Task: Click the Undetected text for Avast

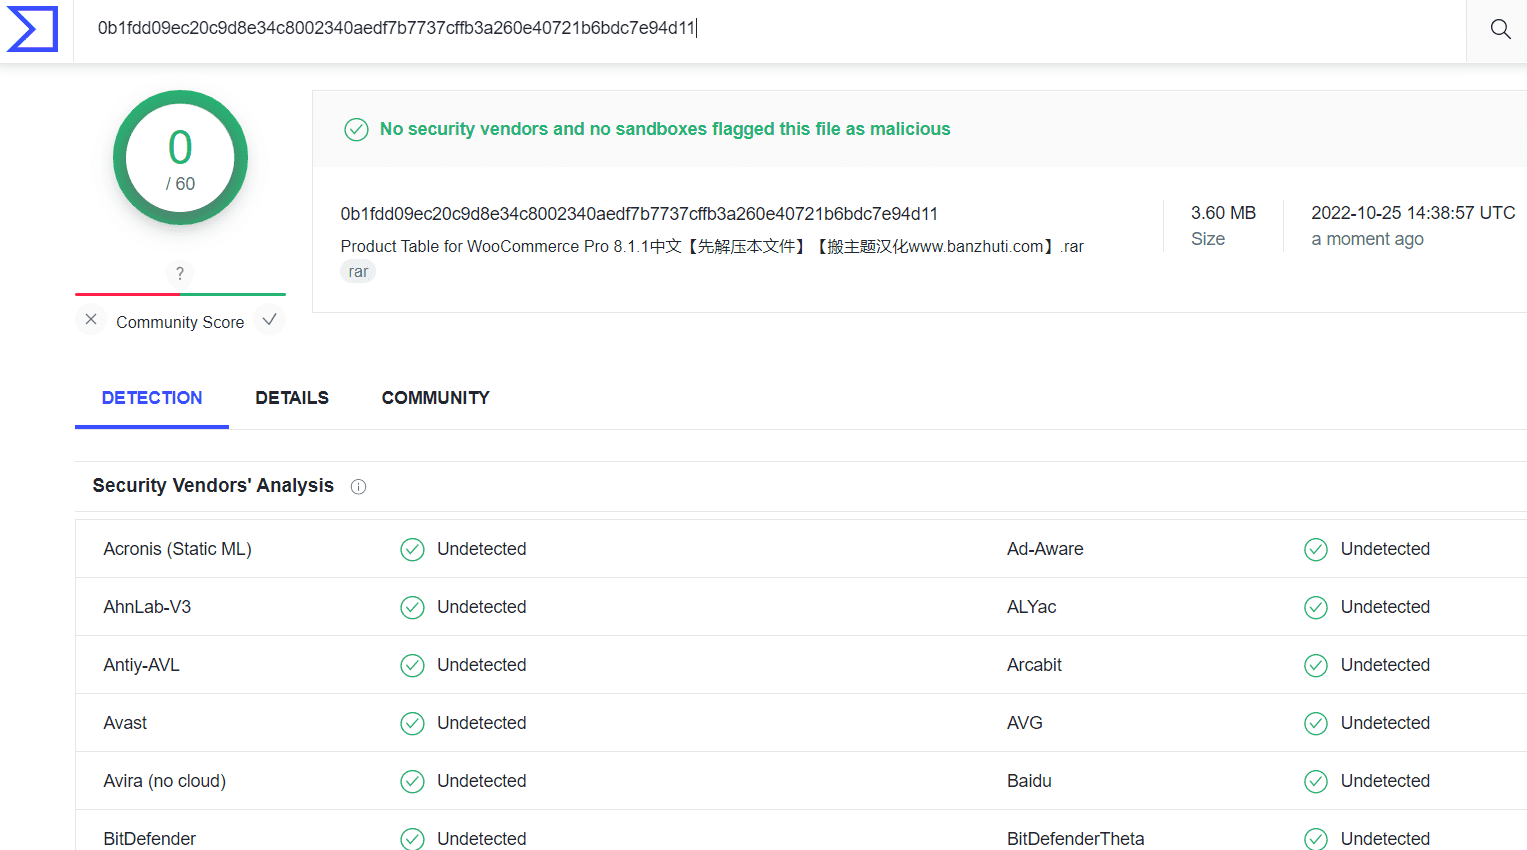Action: (x=481, y=723)
